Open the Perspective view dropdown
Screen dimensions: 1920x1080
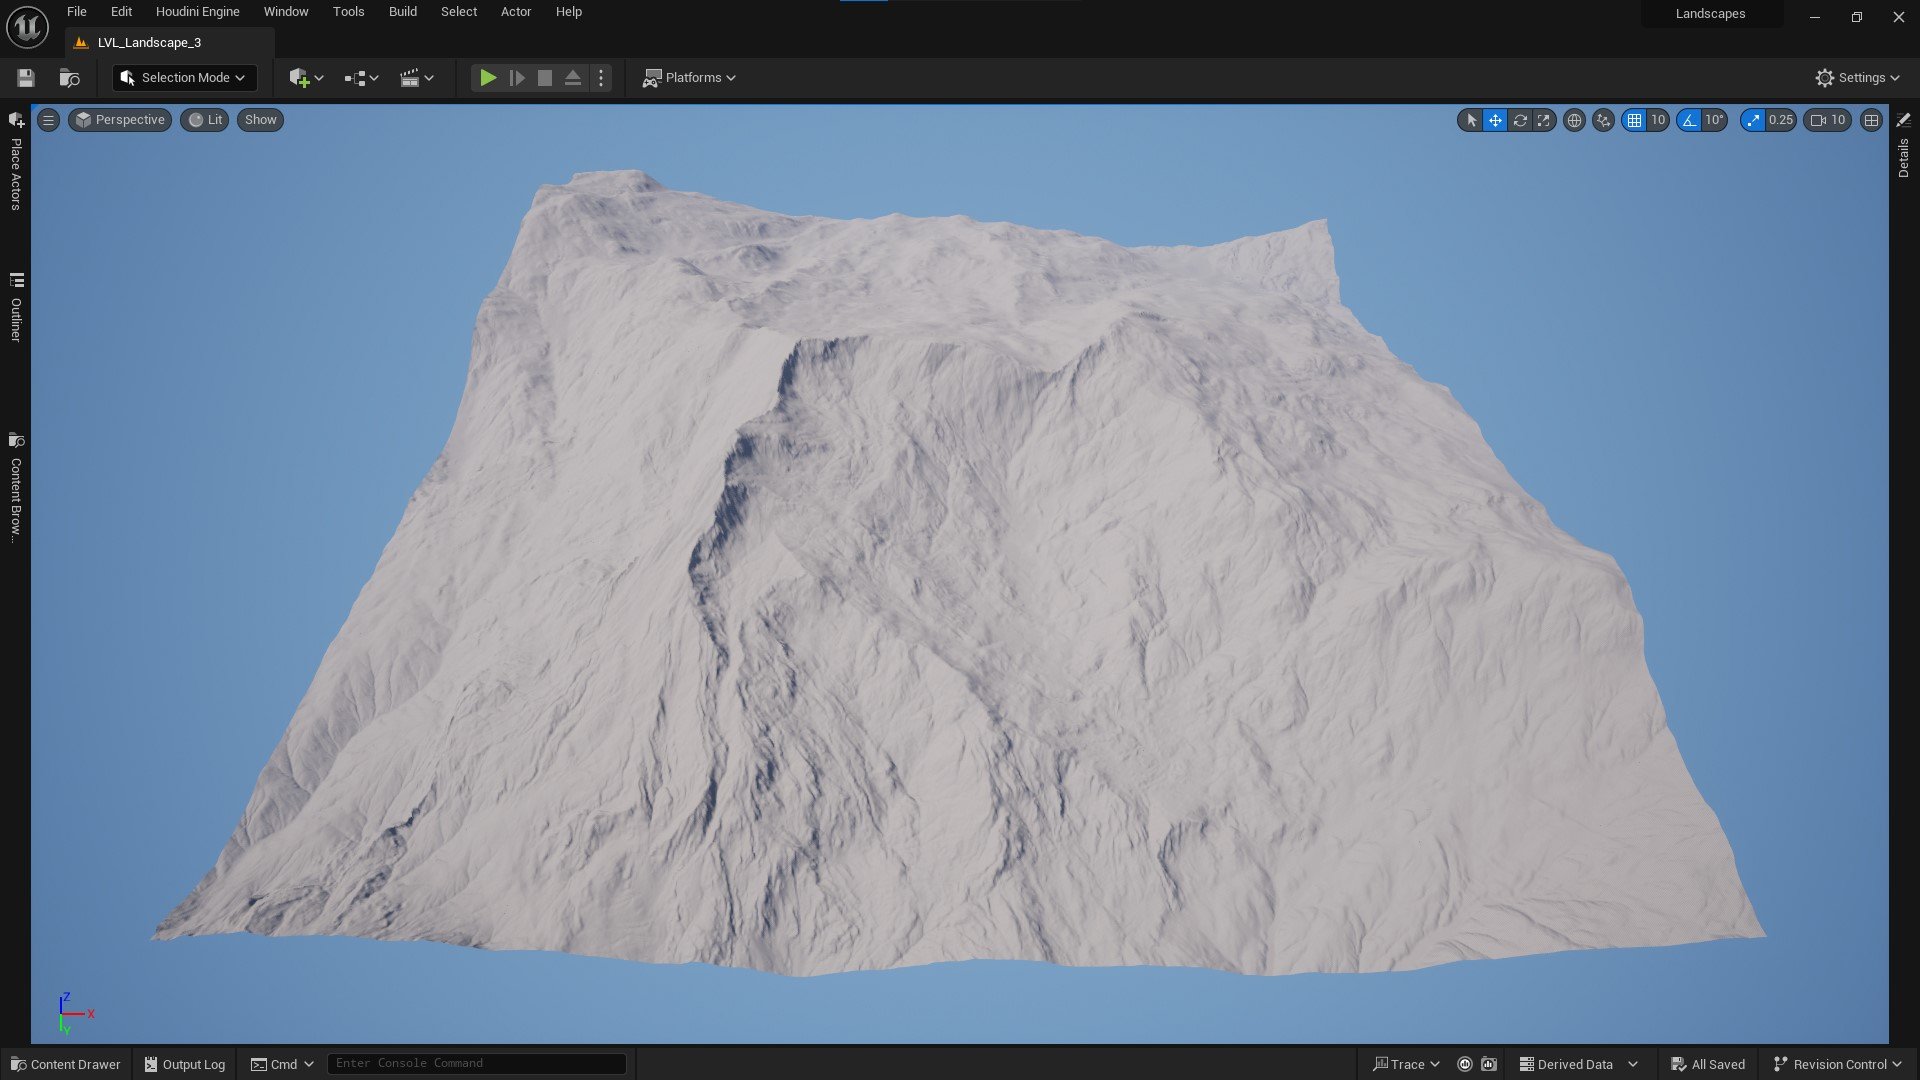(x=120, y=120)
